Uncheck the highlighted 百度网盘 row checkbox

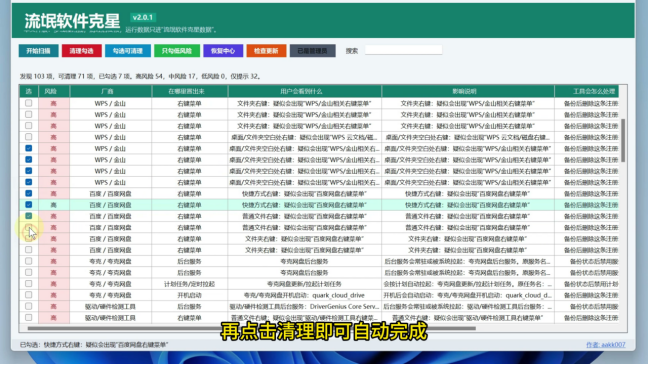[x=29, y=205]
